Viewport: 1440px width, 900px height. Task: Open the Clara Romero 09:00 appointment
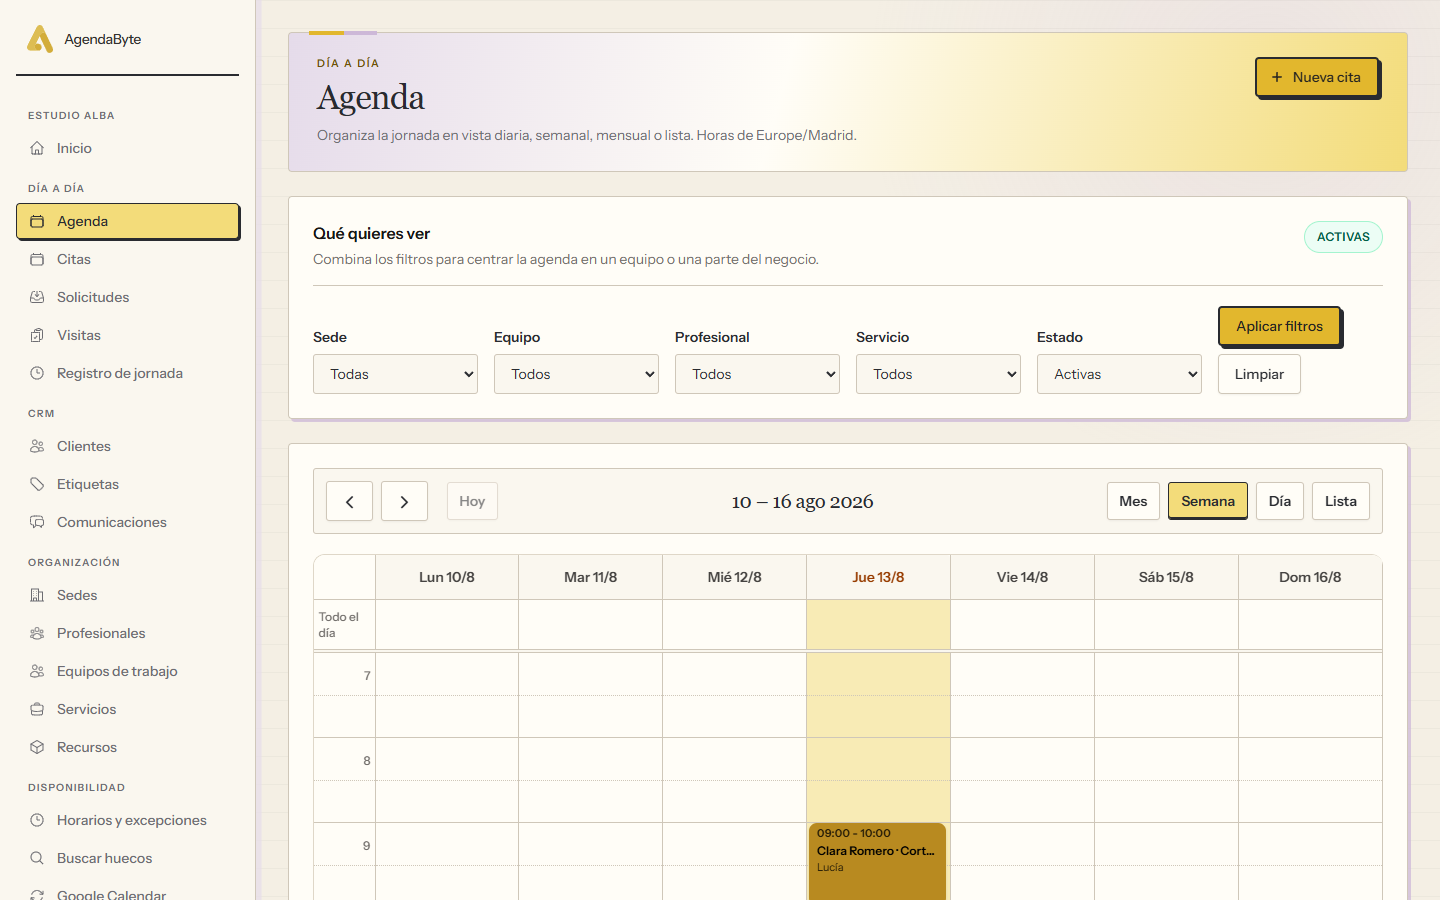click(877, 860)
